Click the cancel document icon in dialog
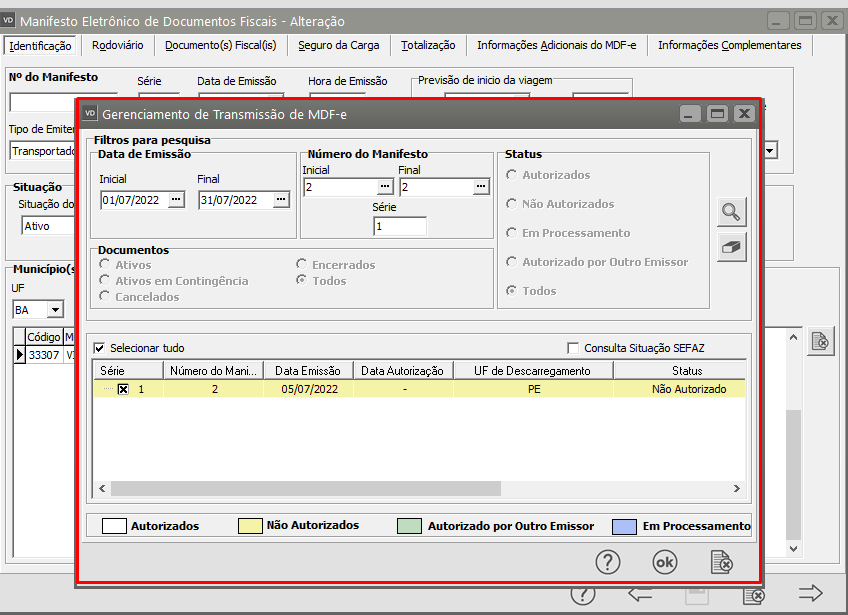The width and height of the screenshot is (848, 615). pos(721,562)
